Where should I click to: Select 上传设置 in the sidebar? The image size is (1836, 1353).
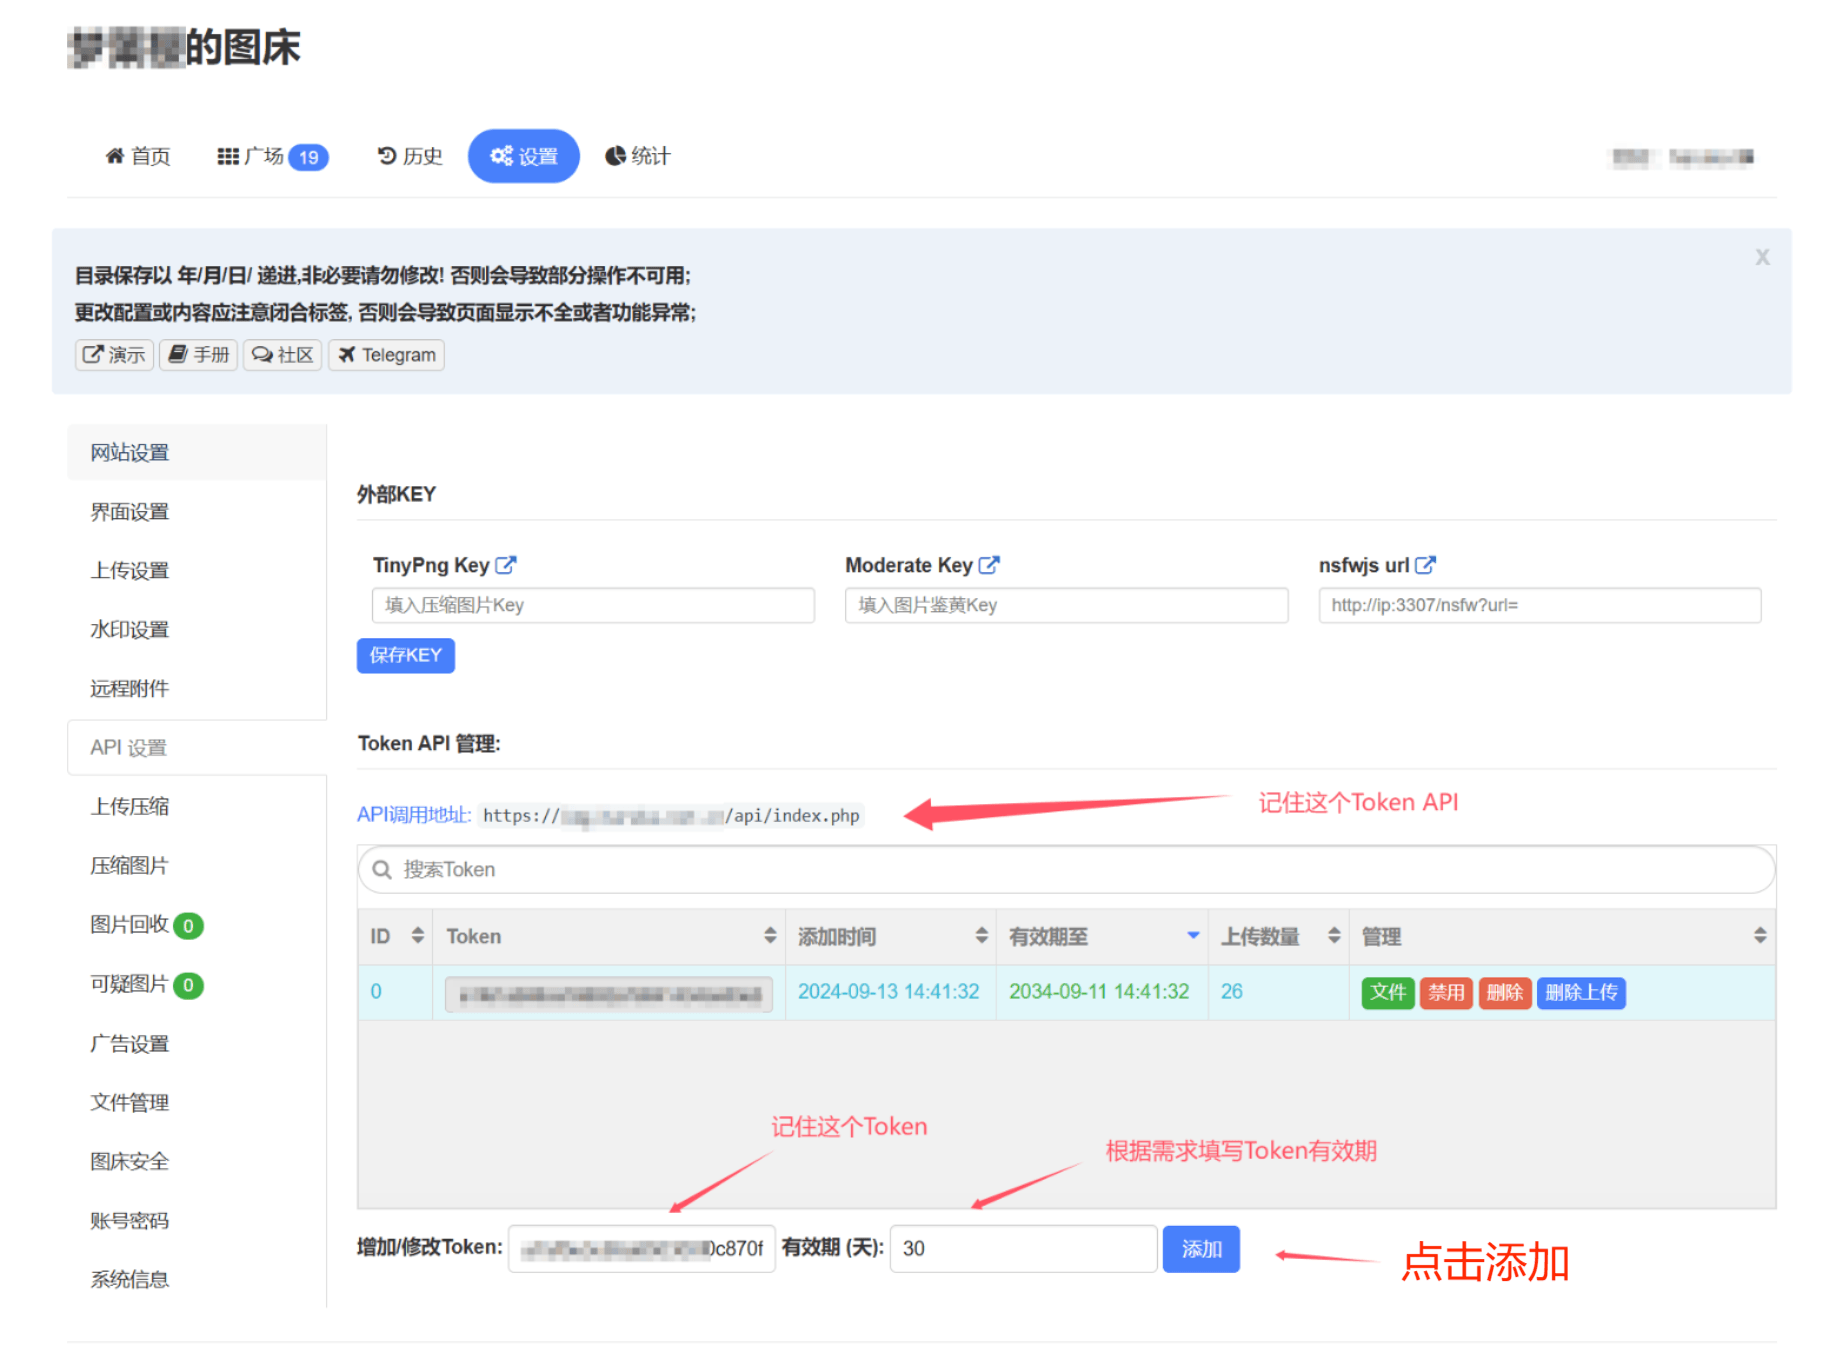click(196, 571)
